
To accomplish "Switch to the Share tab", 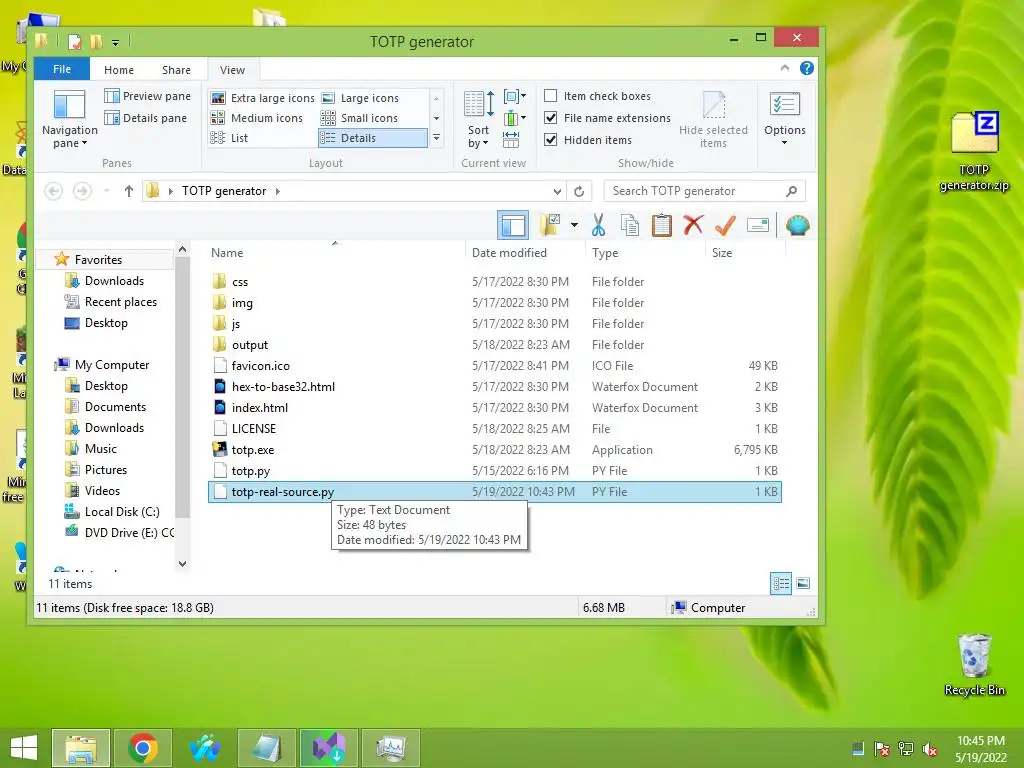I will 176,70.
